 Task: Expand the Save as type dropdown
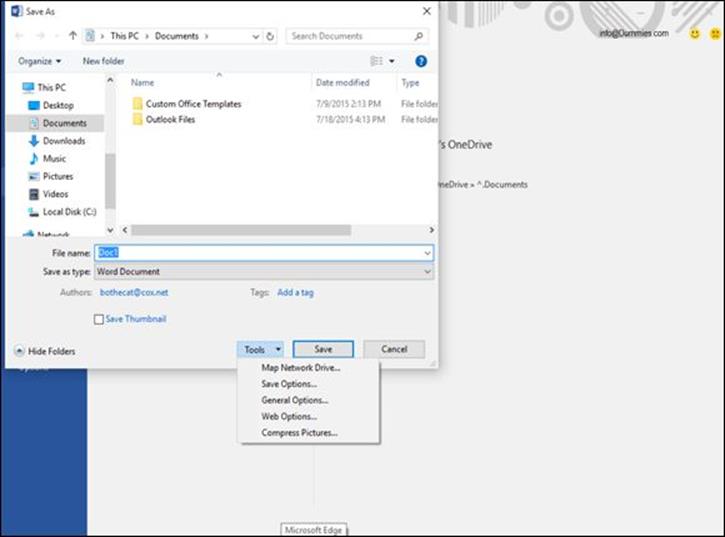(264, 272)
